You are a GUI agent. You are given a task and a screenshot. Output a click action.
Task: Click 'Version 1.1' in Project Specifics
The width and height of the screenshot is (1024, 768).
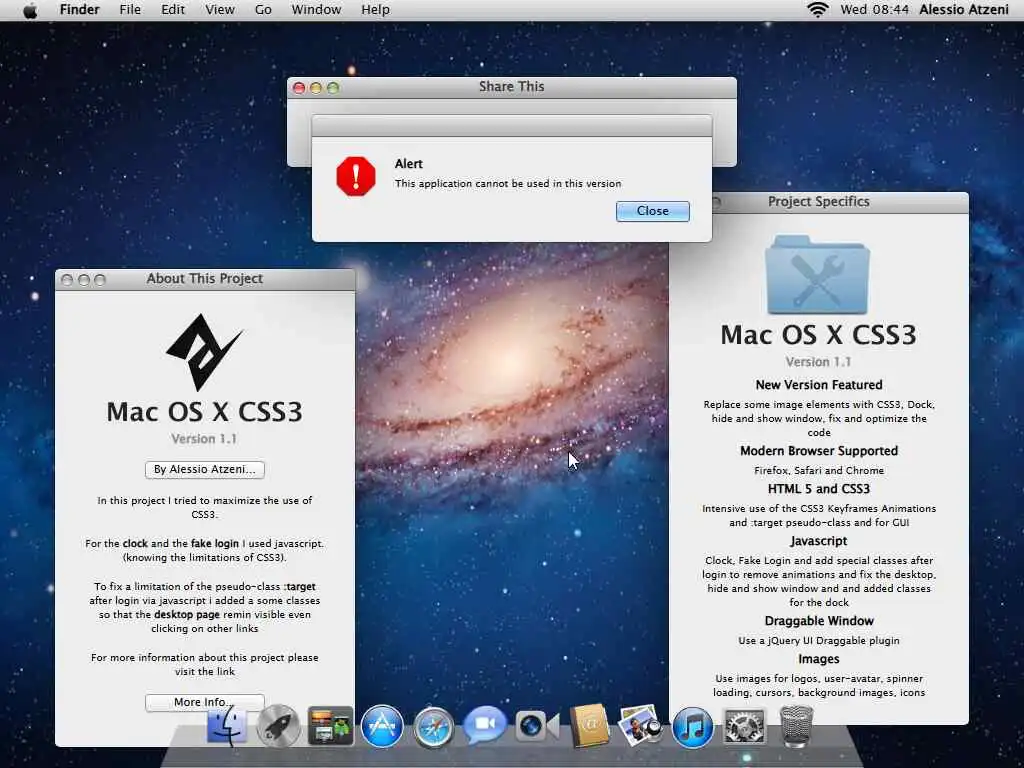[x=818, y=362]
